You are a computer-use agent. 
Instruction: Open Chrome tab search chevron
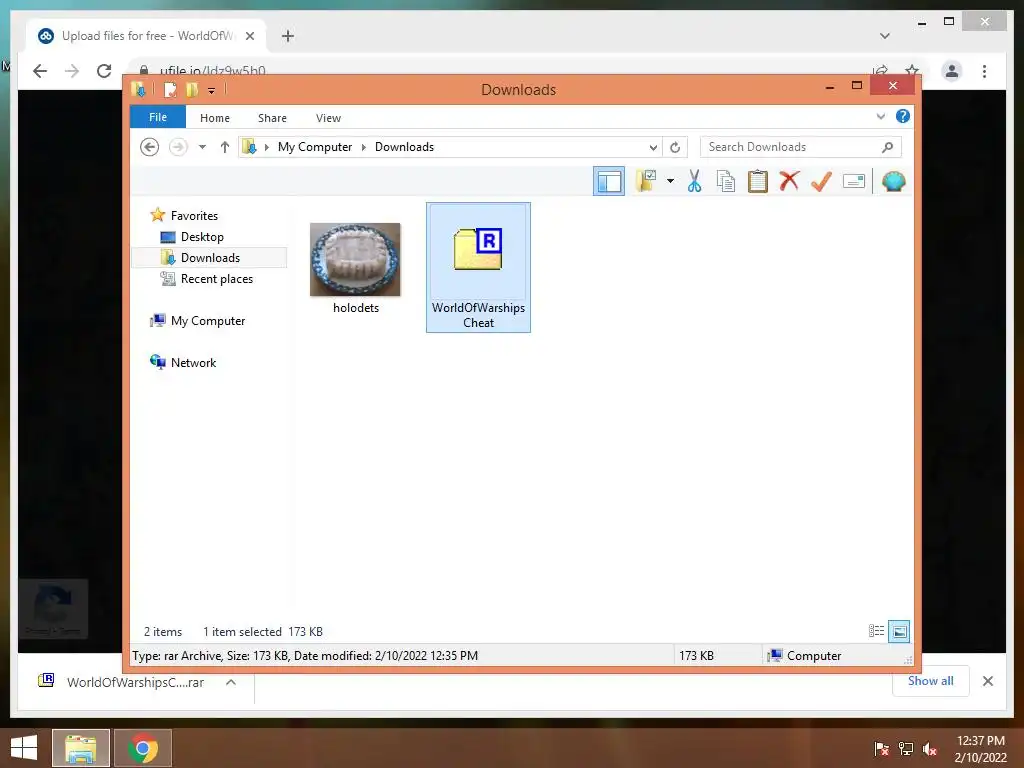click(x=884, y=36)
